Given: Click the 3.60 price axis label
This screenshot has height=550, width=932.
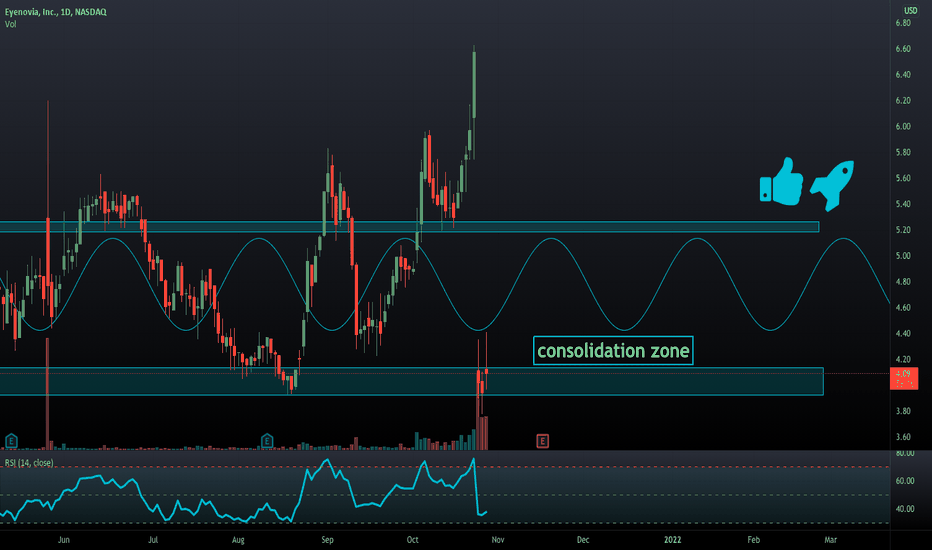Looking at the screenshot, I should click(903, 437).
